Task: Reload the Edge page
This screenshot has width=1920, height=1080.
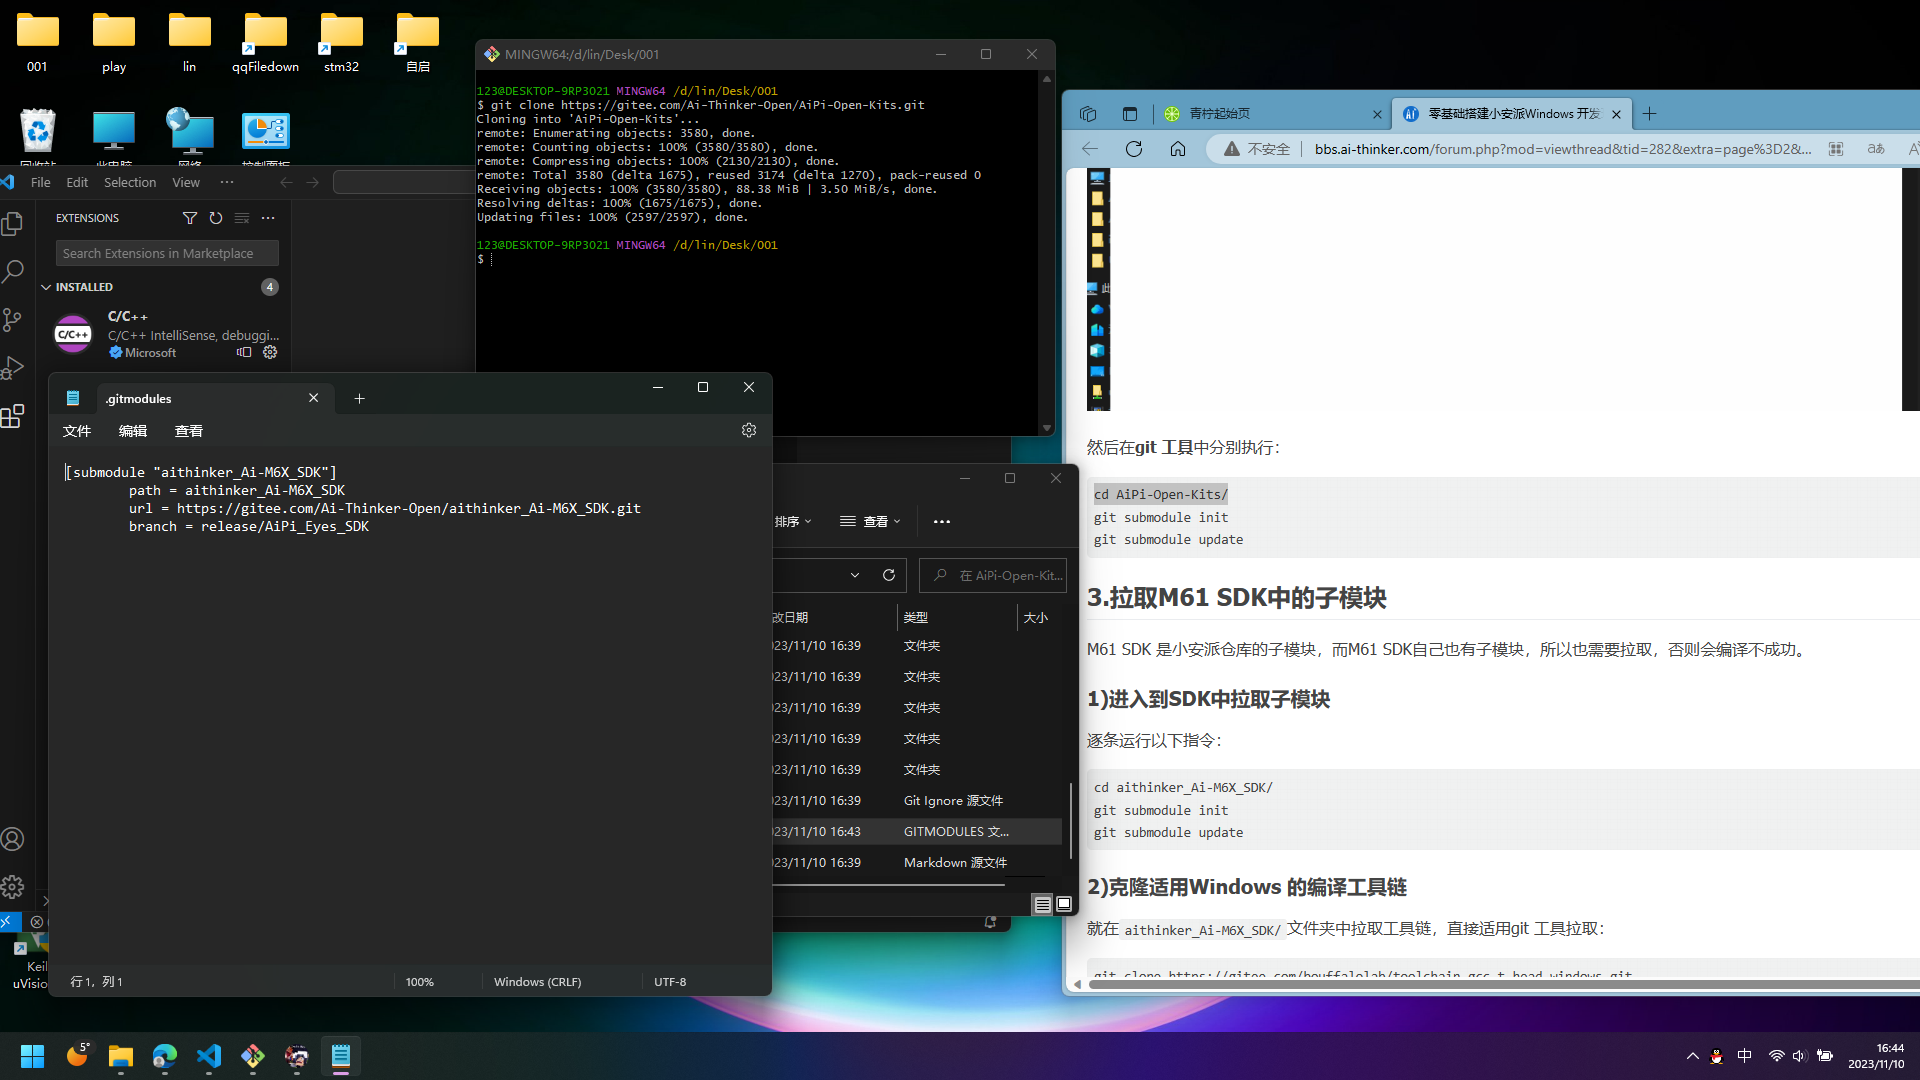Action: click(x=1134, y=149)
